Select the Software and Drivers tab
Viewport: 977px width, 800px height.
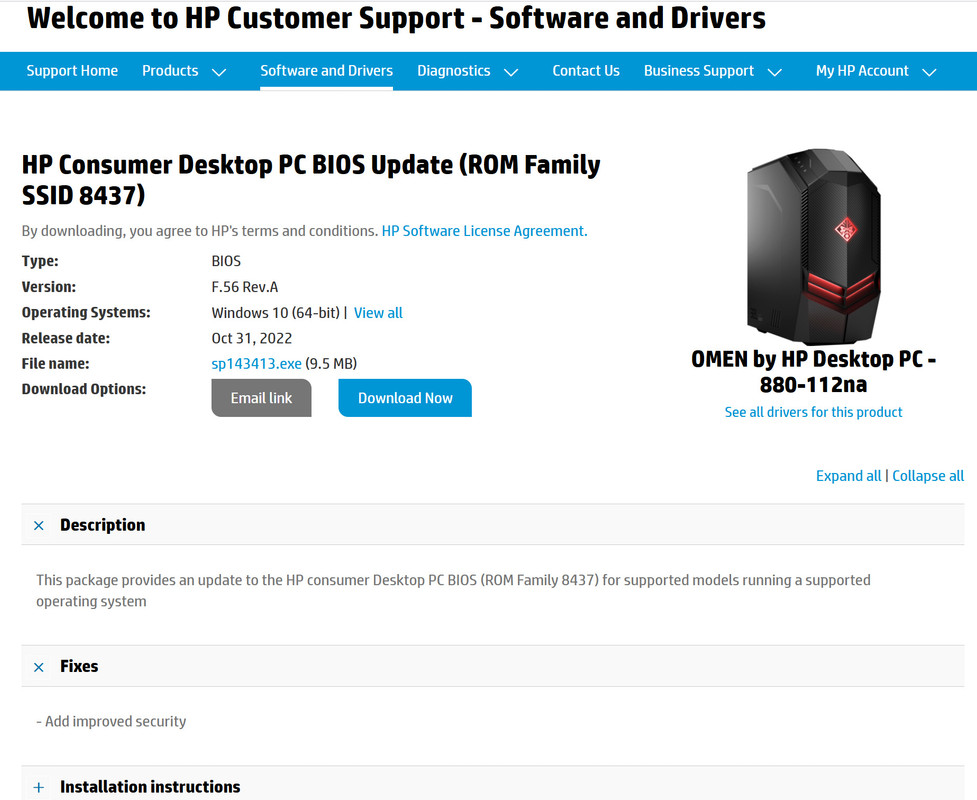[326, 71]
